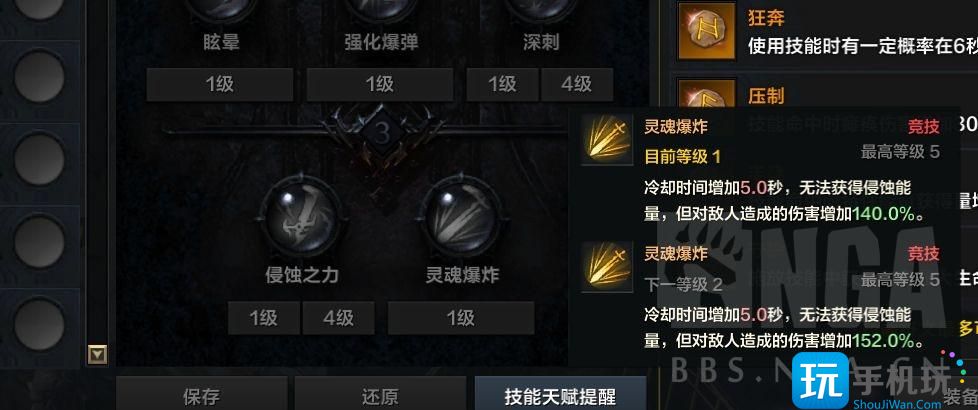The width and height of the screenshot is (978, 410).
Task: Select 1级 under 灵魂爆炸
Action: coord(461,318)
